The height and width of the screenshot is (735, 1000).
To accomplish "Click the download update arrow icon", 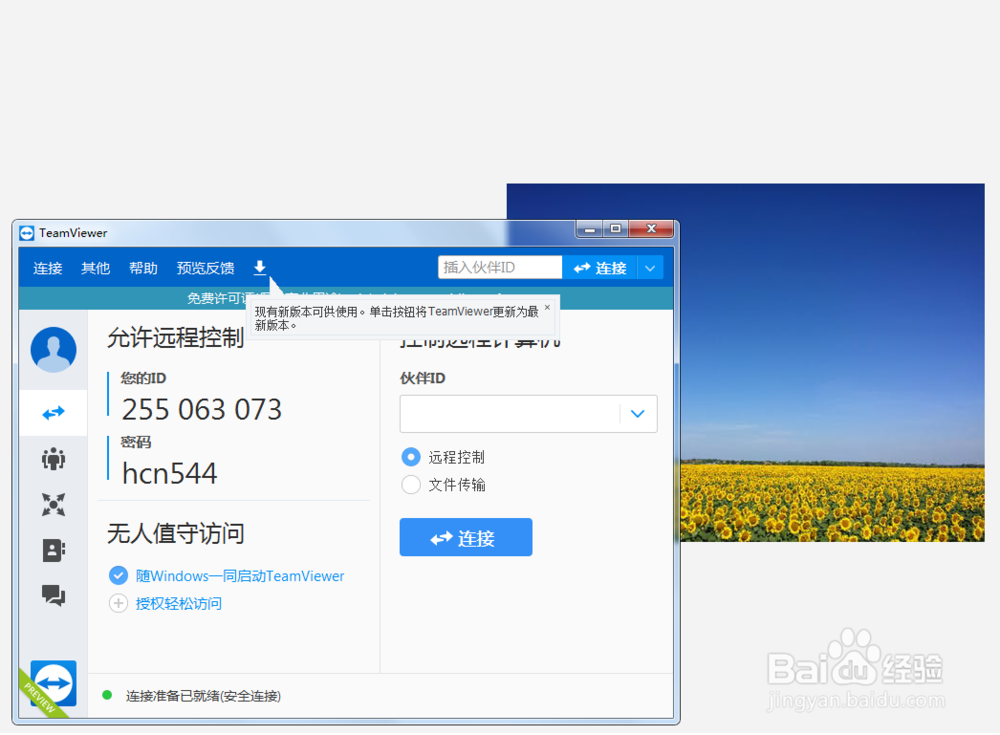I will point(260,267).
